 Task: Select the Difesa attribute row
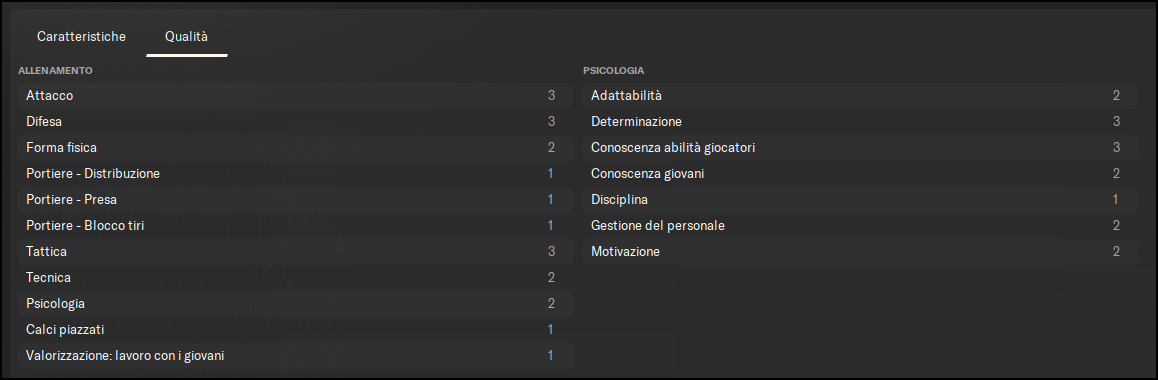(x=295, y=122)
